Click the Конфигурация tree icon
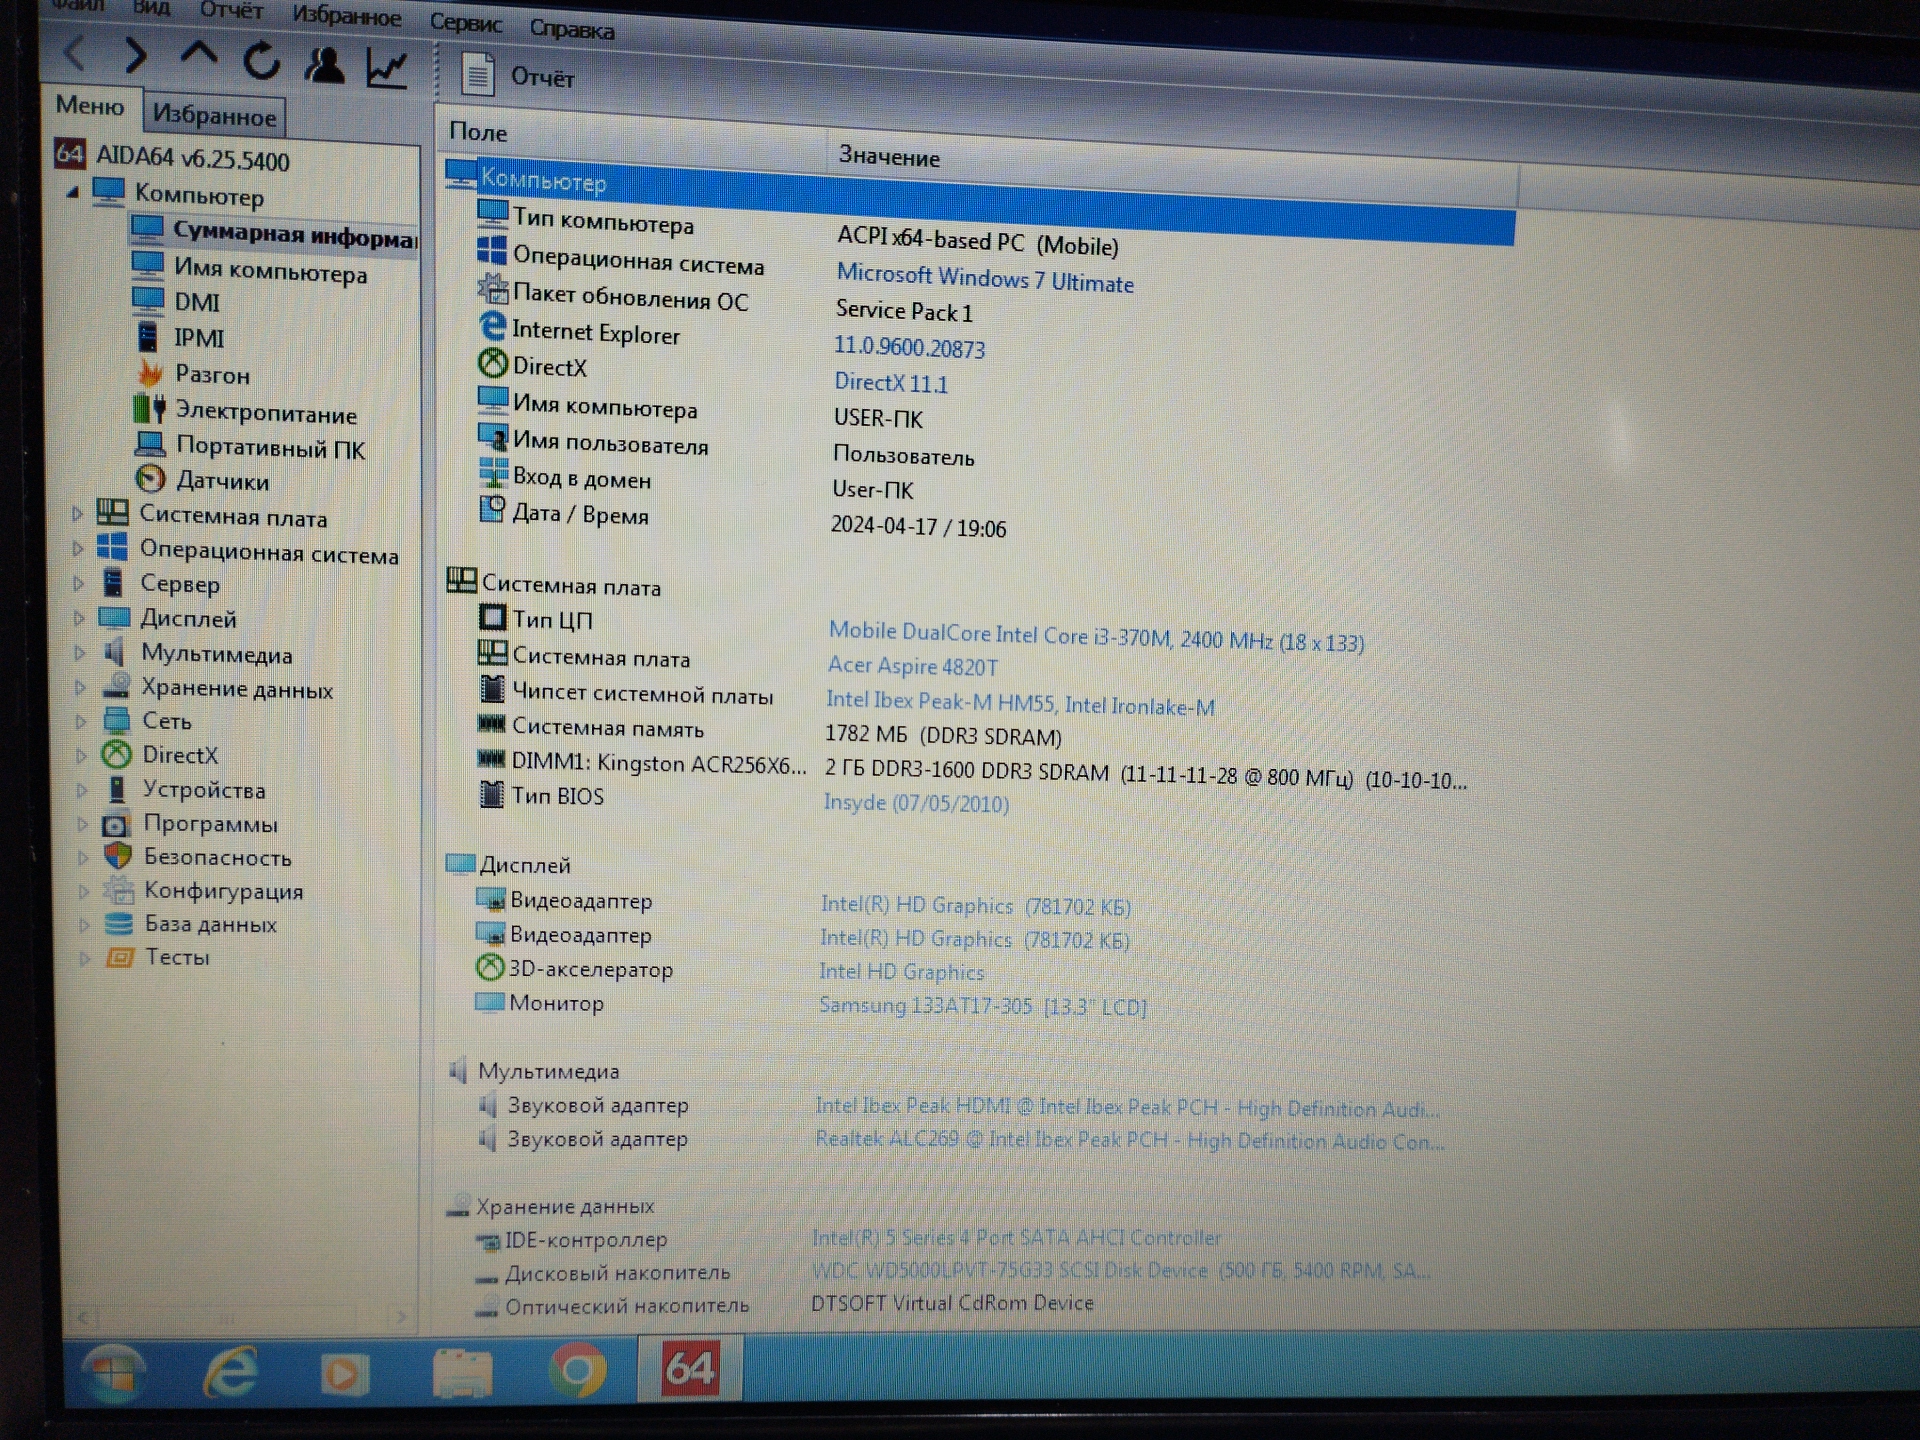Viewport: 1920px width, 1440px height. (x=119, y=890)
